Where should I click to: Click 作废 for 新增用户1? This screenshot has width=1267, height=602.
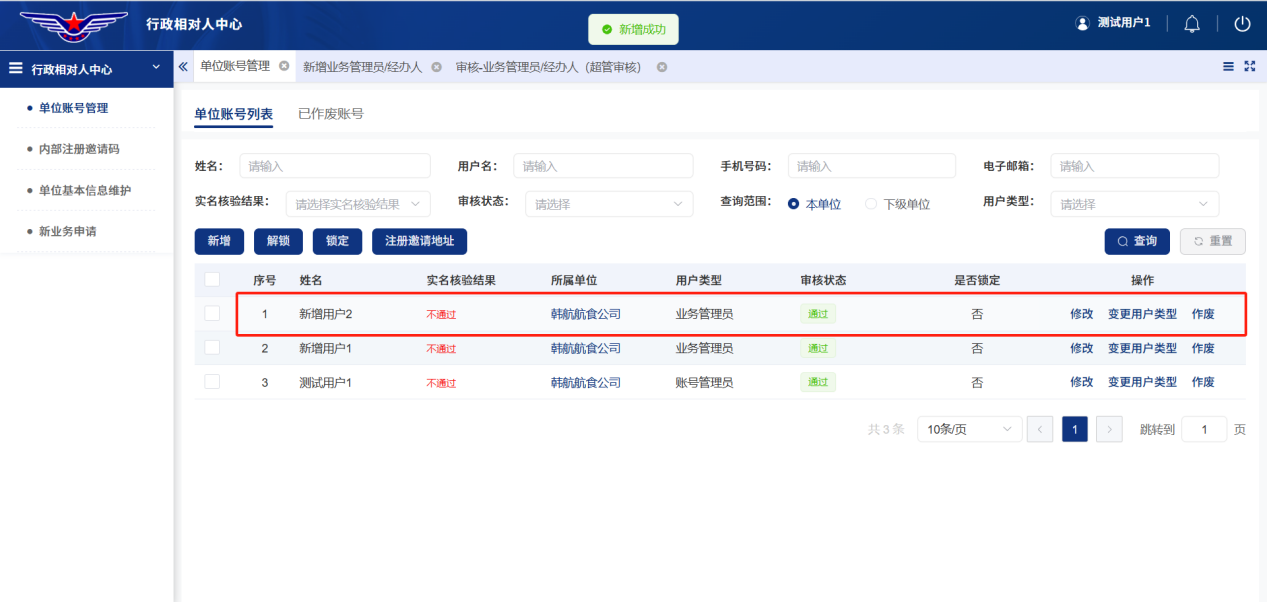(1203, 348)
